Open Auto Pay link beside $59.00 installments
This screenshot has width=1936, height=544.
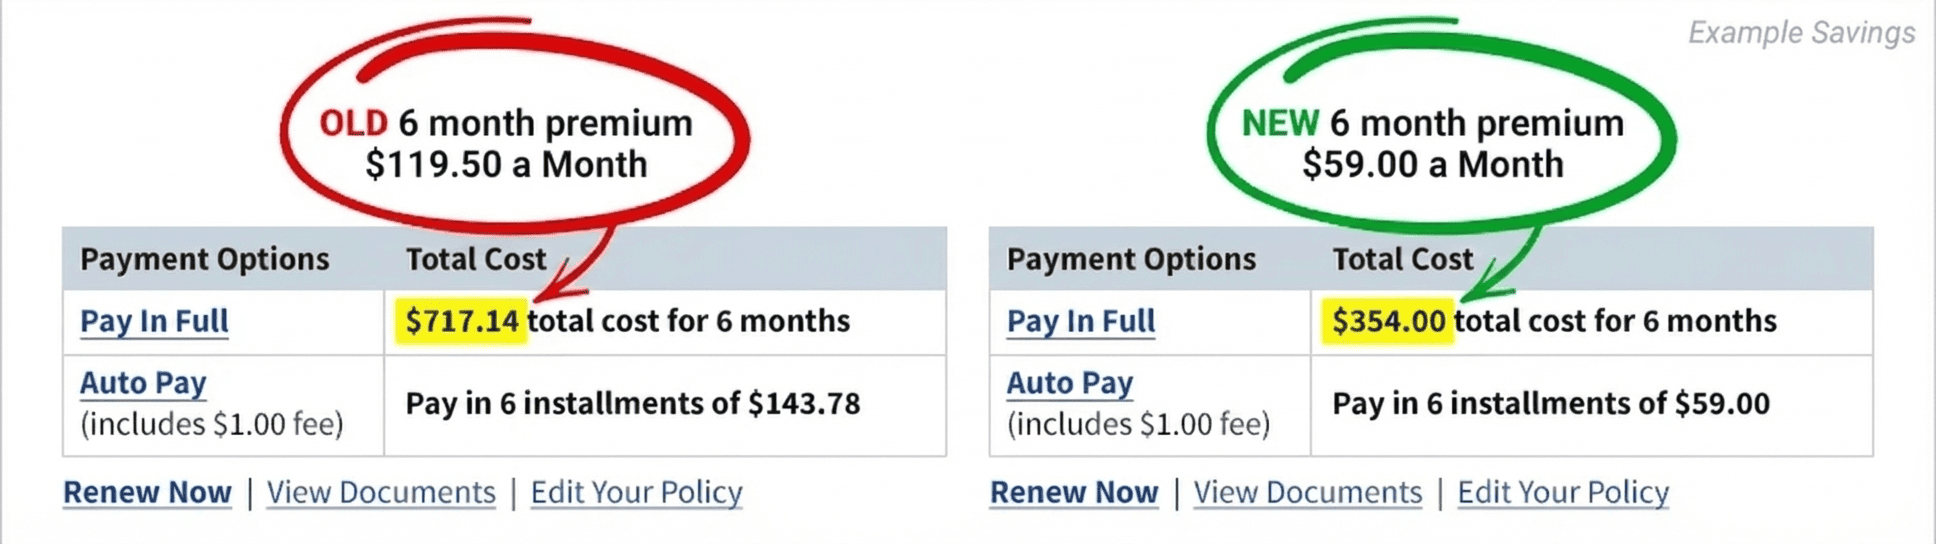pyautogui.click(x=1069, y=383)
